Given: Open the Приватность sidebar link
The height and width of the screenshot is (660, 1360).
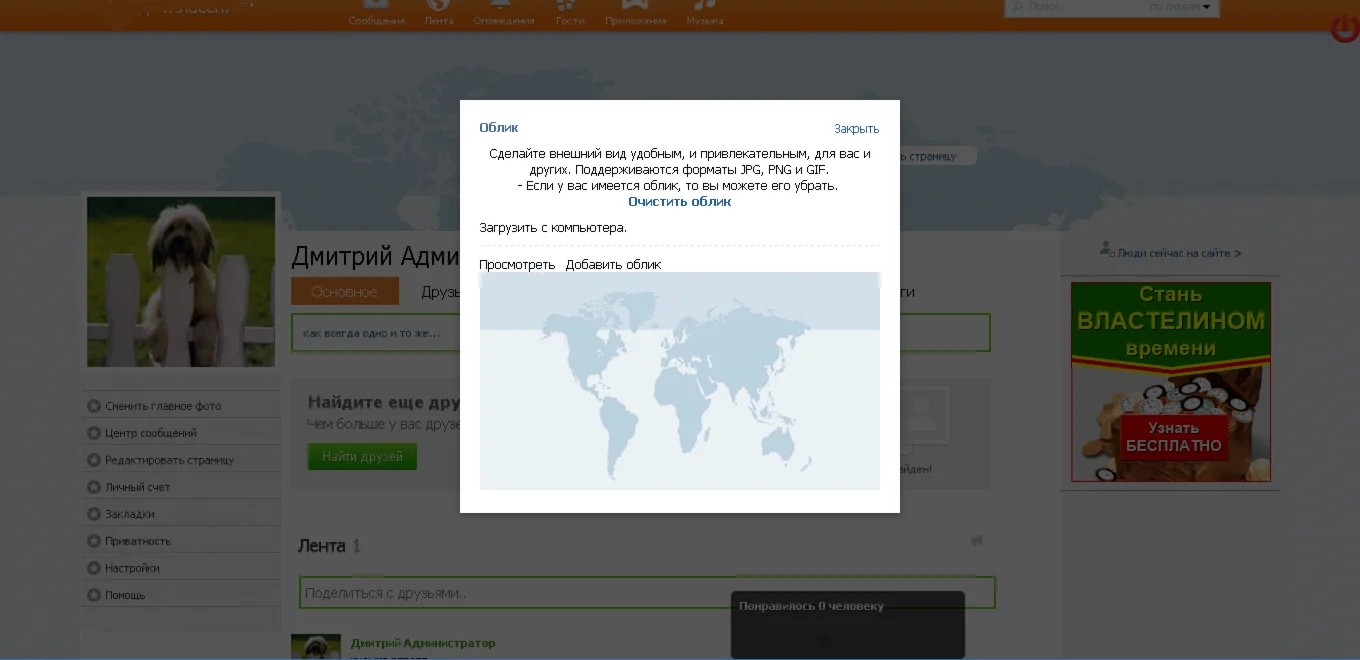Looking at the screenshot, I should click(138, 541).
